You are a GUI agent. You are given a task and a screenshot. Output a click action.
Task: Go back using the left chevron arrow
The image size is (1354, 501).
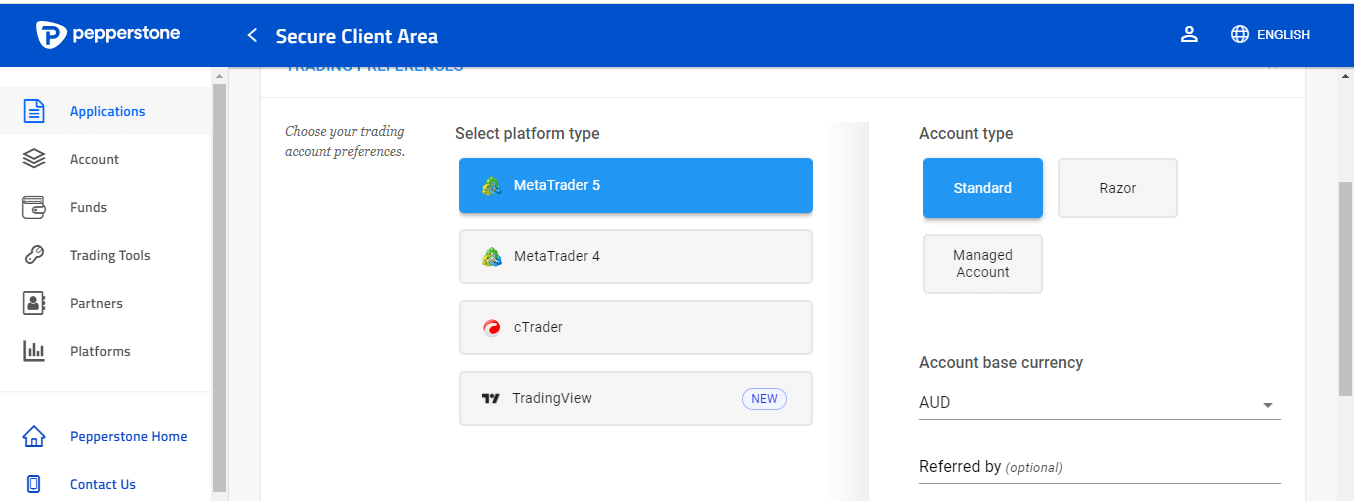[x=252, y=36]
